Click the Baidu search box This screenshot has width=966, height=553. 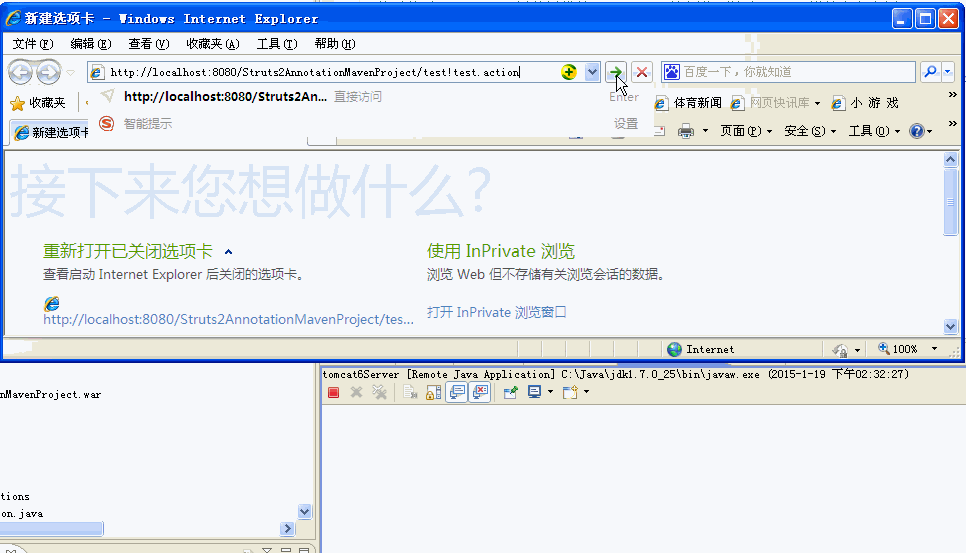[x=798, y=72]
